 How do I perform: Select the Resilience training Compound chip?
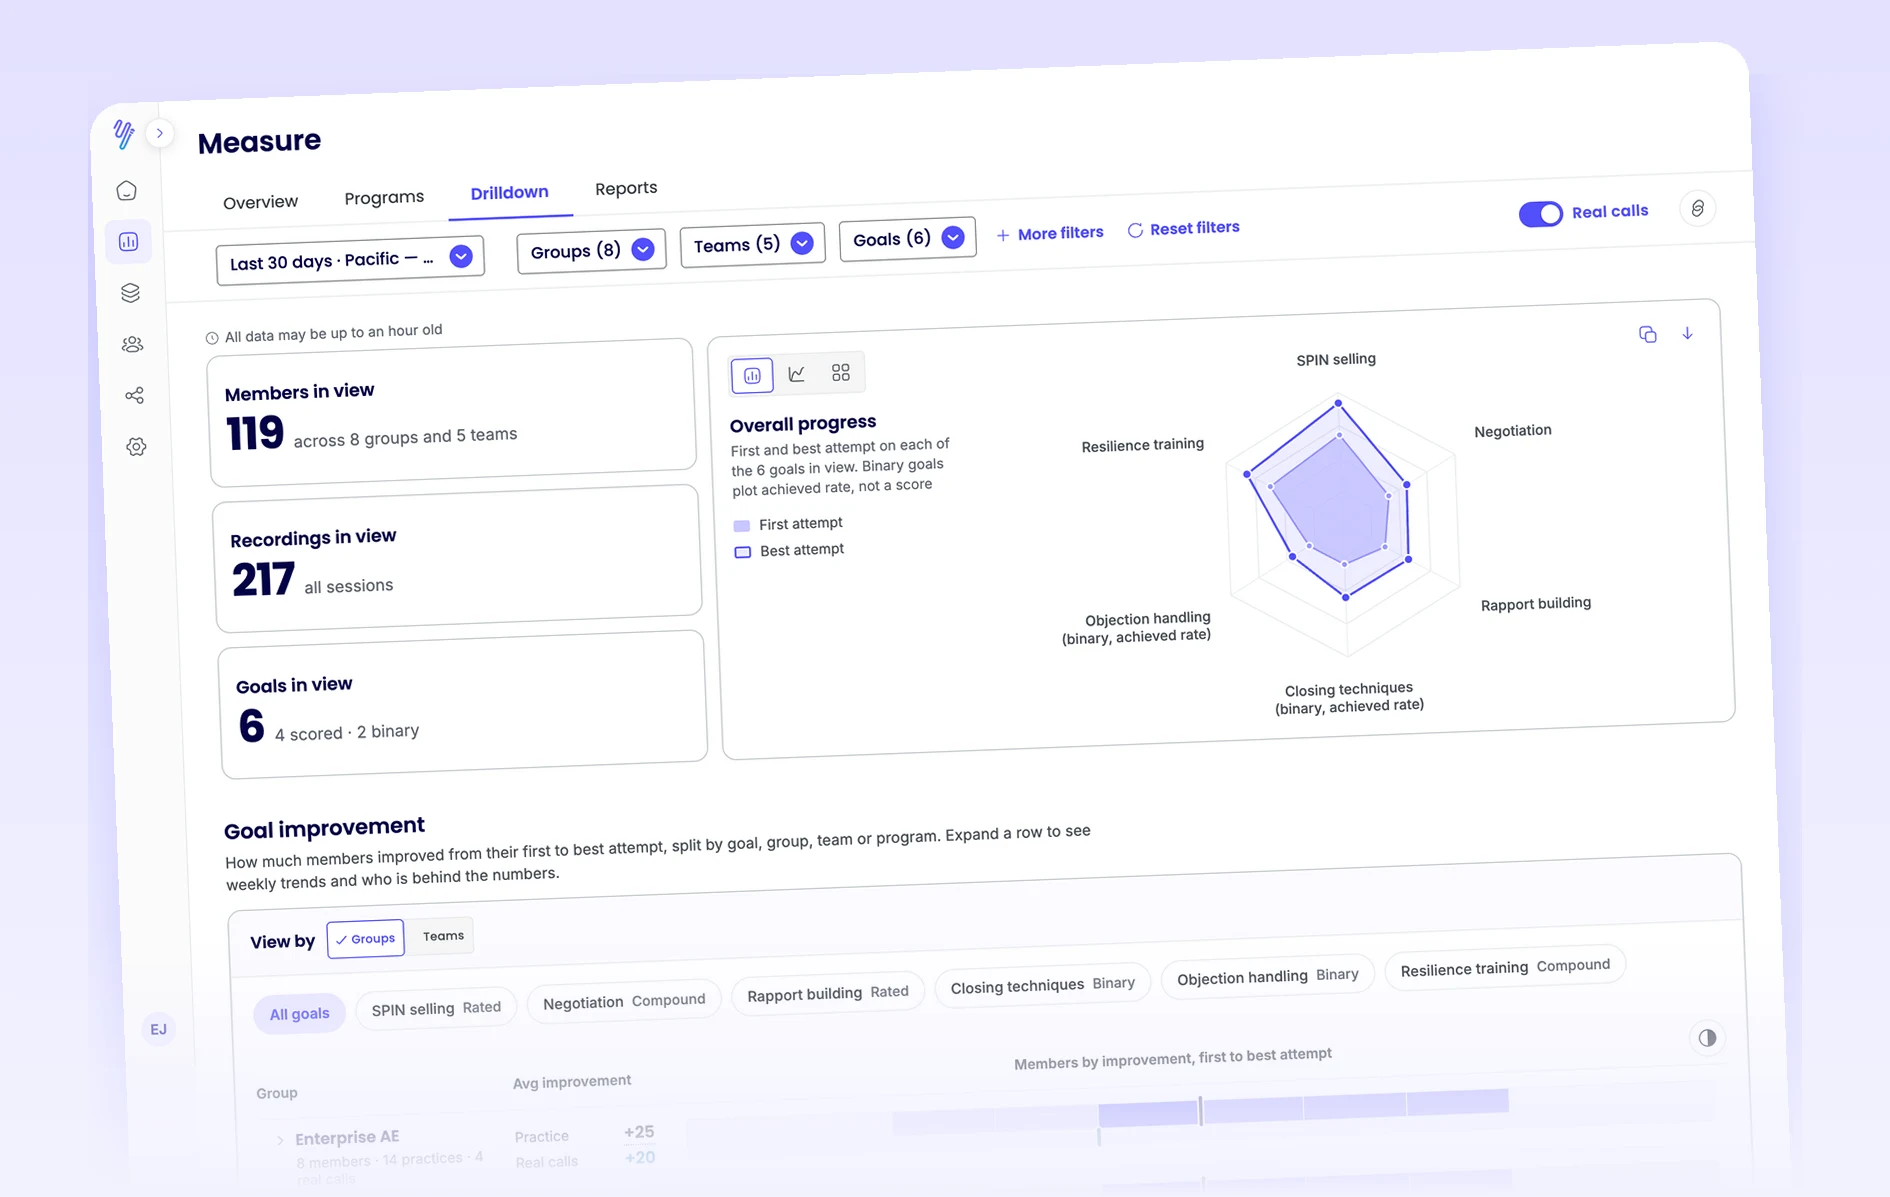[x=1505, y=967]
